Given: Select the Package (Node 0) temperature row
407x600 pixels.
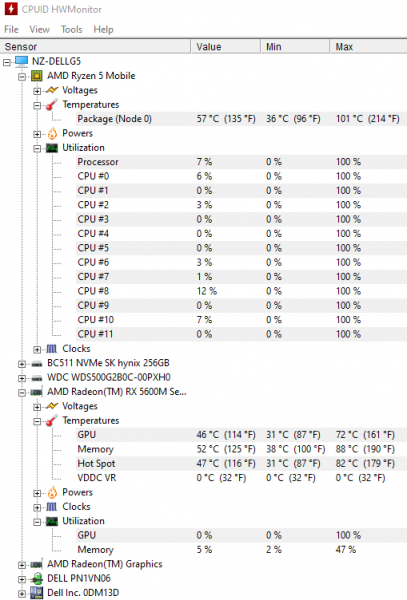Looking at the screenshot, I should 241,119.
